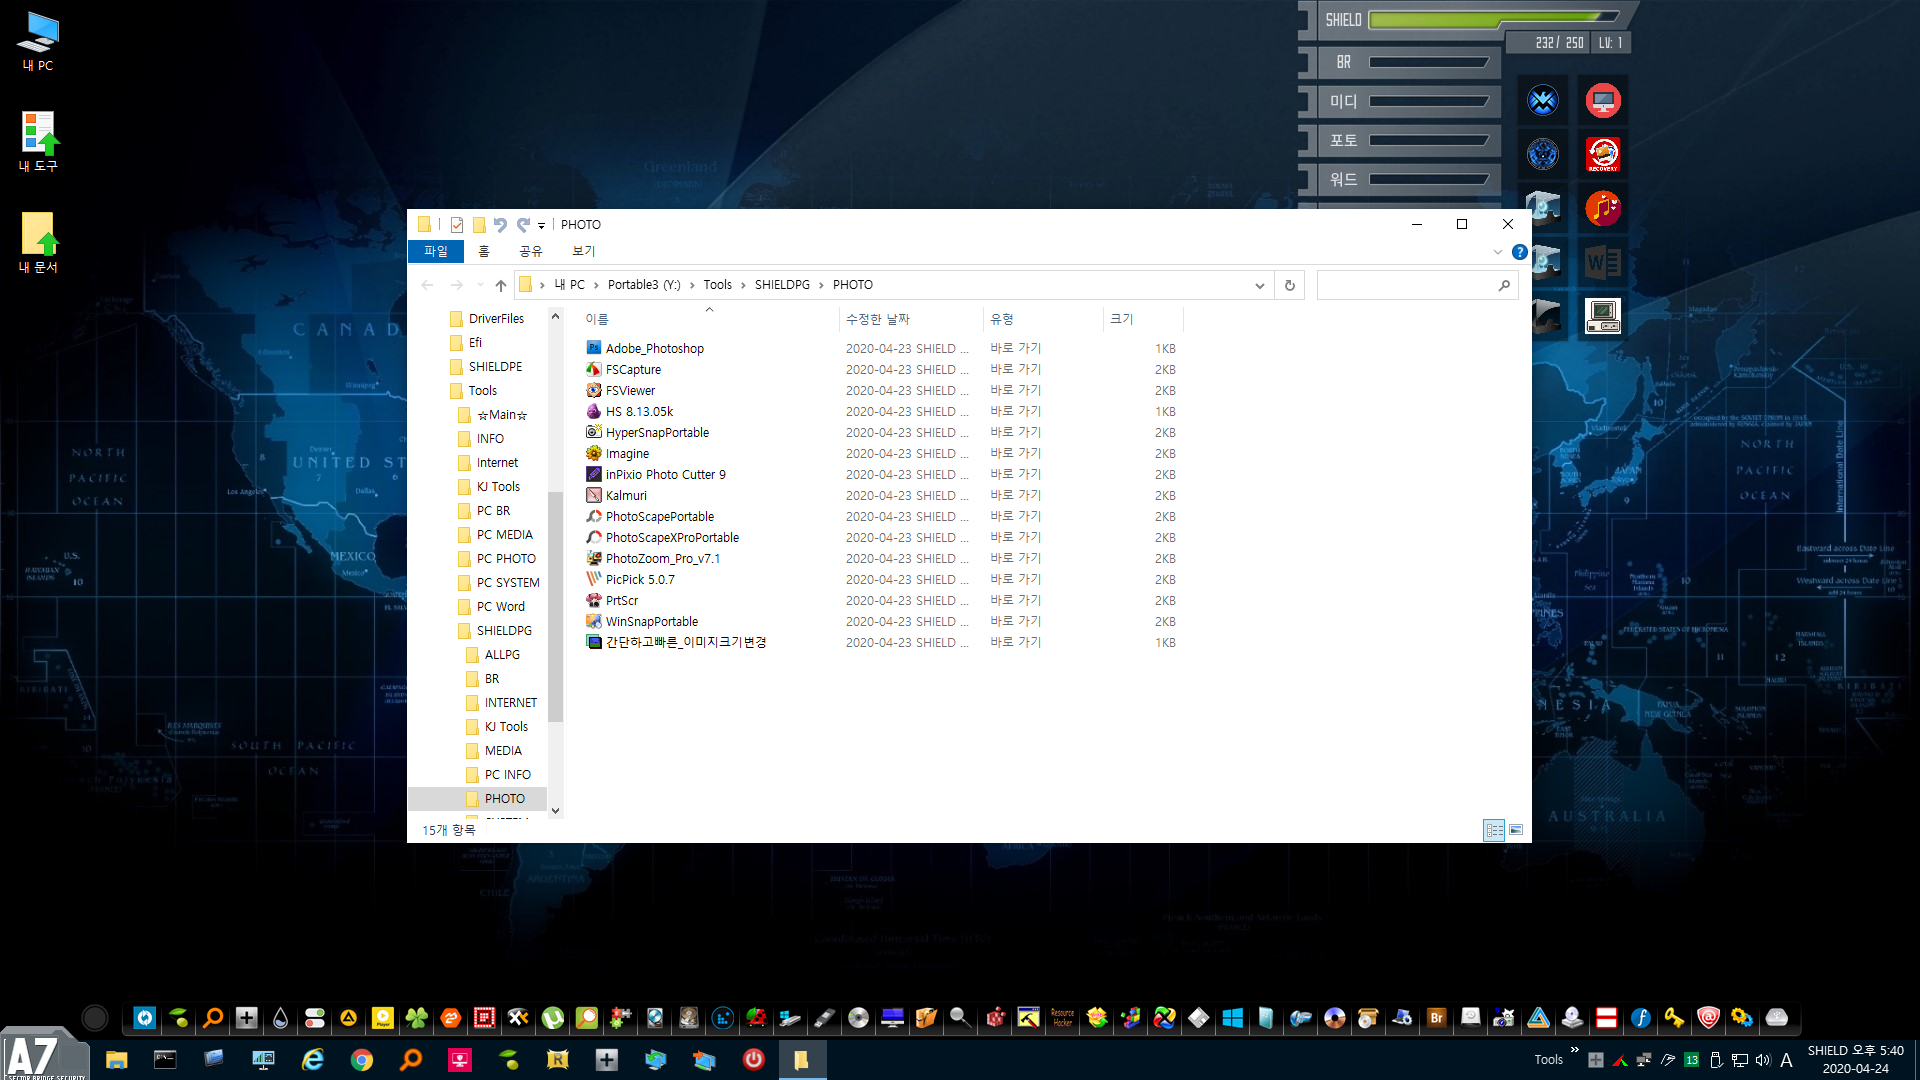Click the golden key dock icon

pos(1674,1018)
